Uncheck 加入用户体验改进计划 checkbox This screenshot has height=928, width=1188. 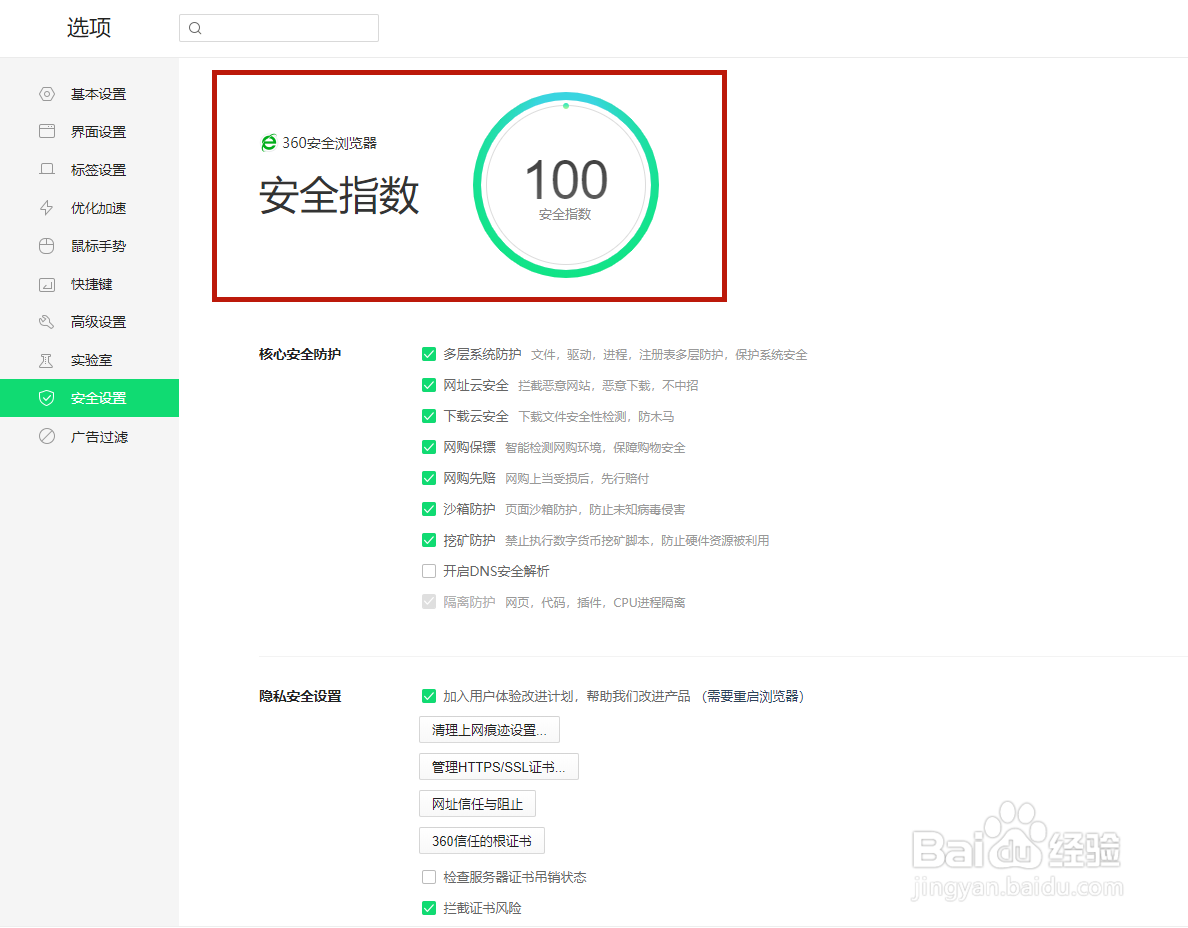[429, 695]
